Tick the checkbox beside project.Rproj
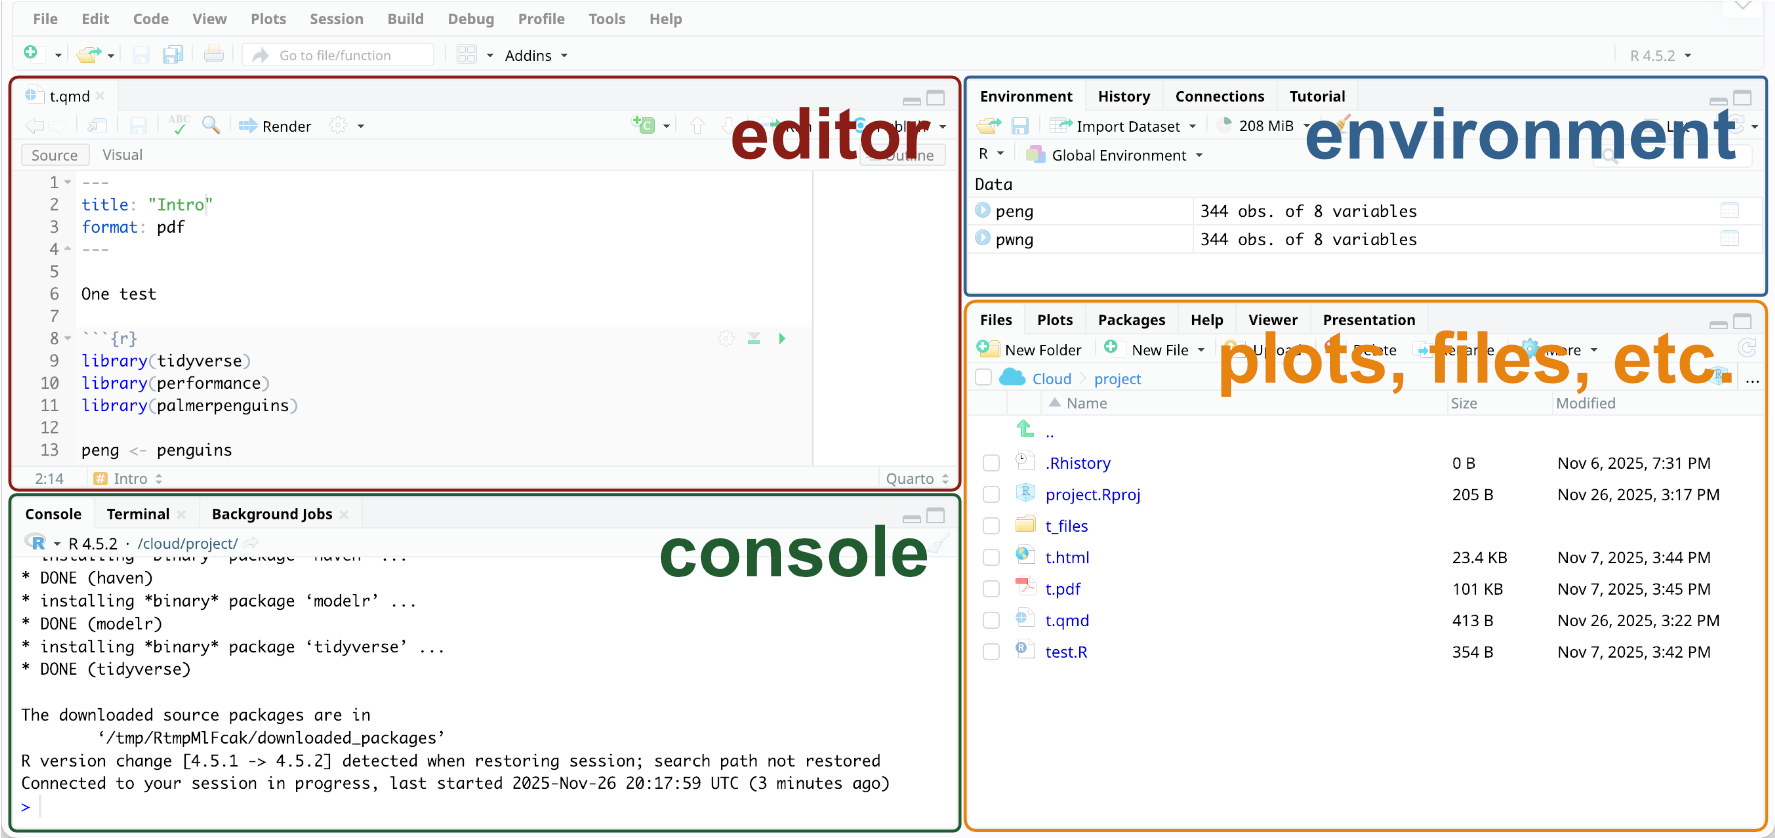This screenshot has width=1775, height=838. click(991, 495)
